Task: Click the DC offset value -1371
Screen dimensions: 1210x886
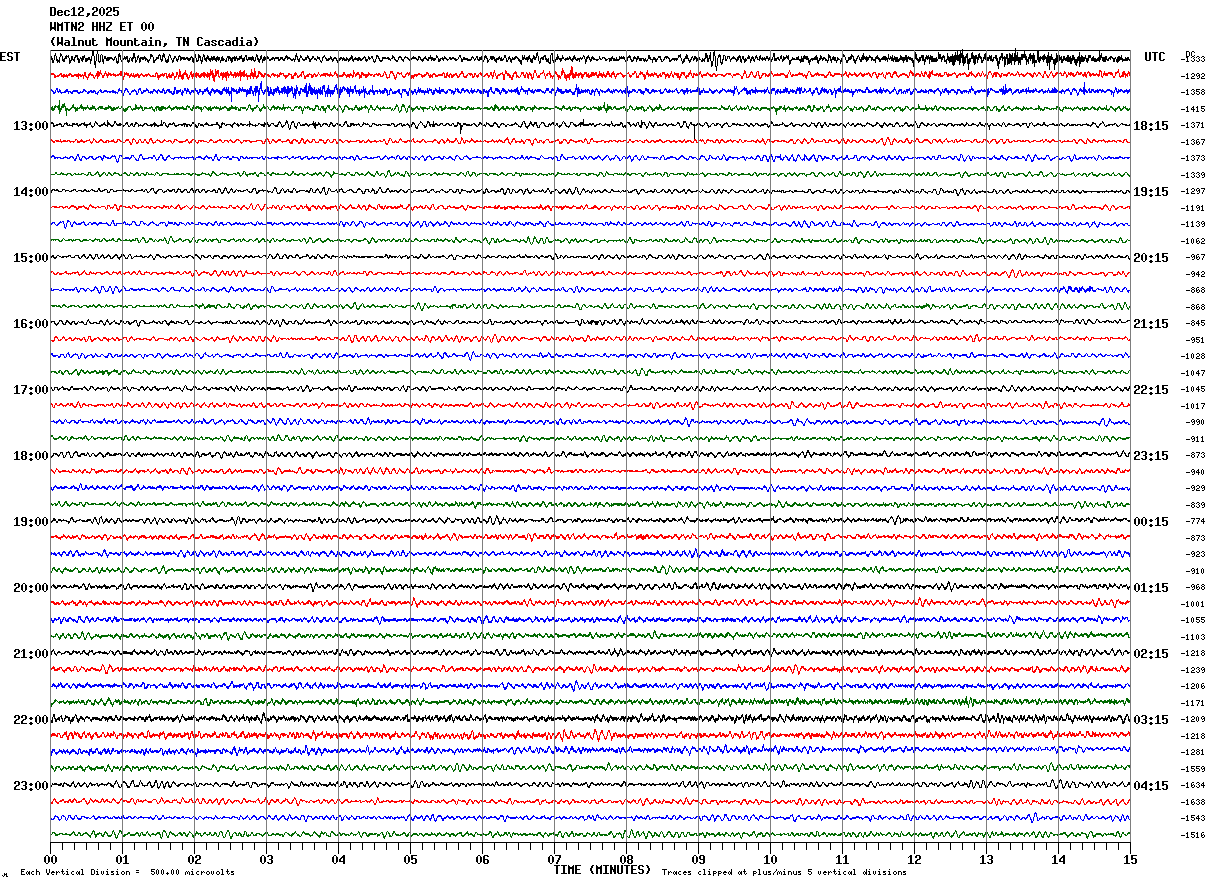Action: (1193, 125)
